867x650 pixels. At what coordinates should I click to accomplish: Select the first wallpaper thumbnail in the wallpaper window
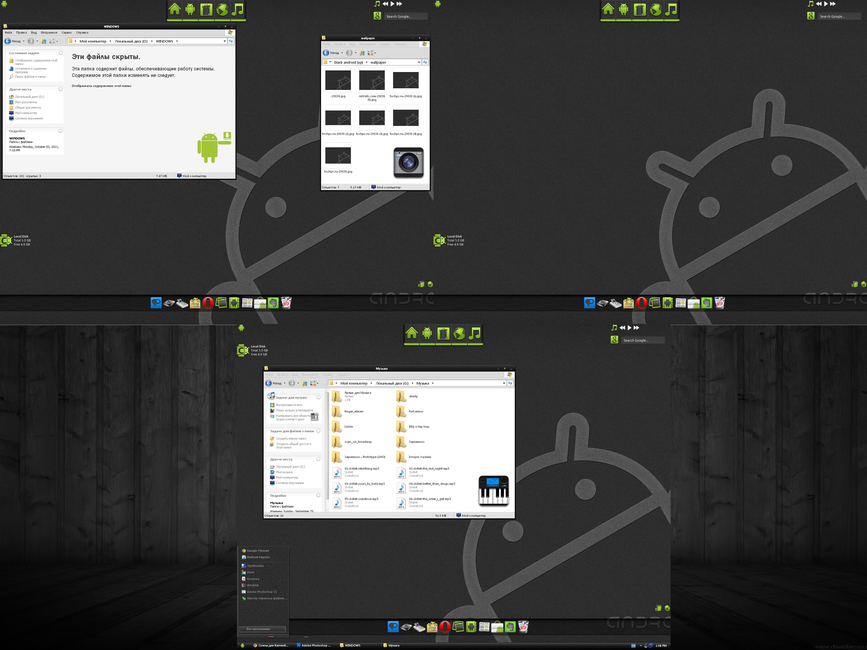coord(338,81)
